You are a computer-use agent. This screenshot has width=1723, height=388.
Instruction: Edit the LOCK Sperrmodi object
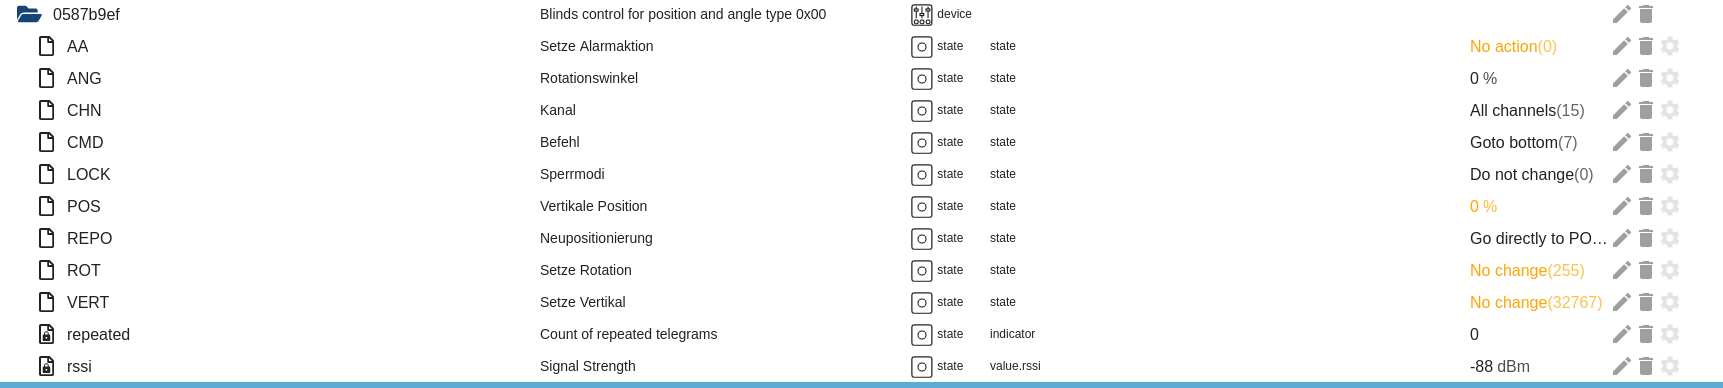[x=1622, y=174]
